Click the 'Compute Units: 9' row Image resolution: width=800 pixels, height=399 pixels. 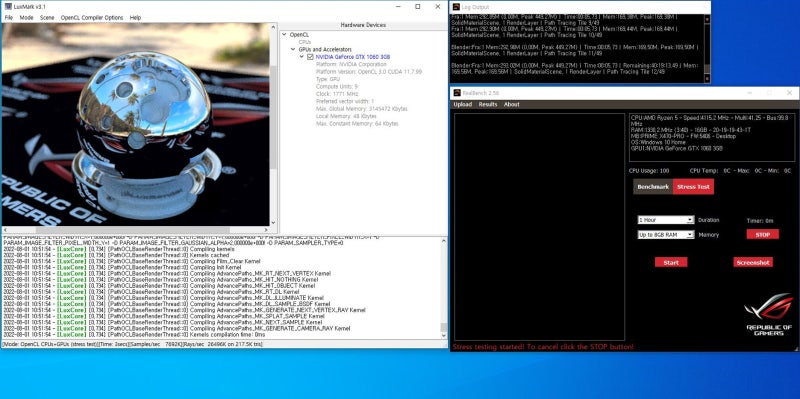(337, 87)
